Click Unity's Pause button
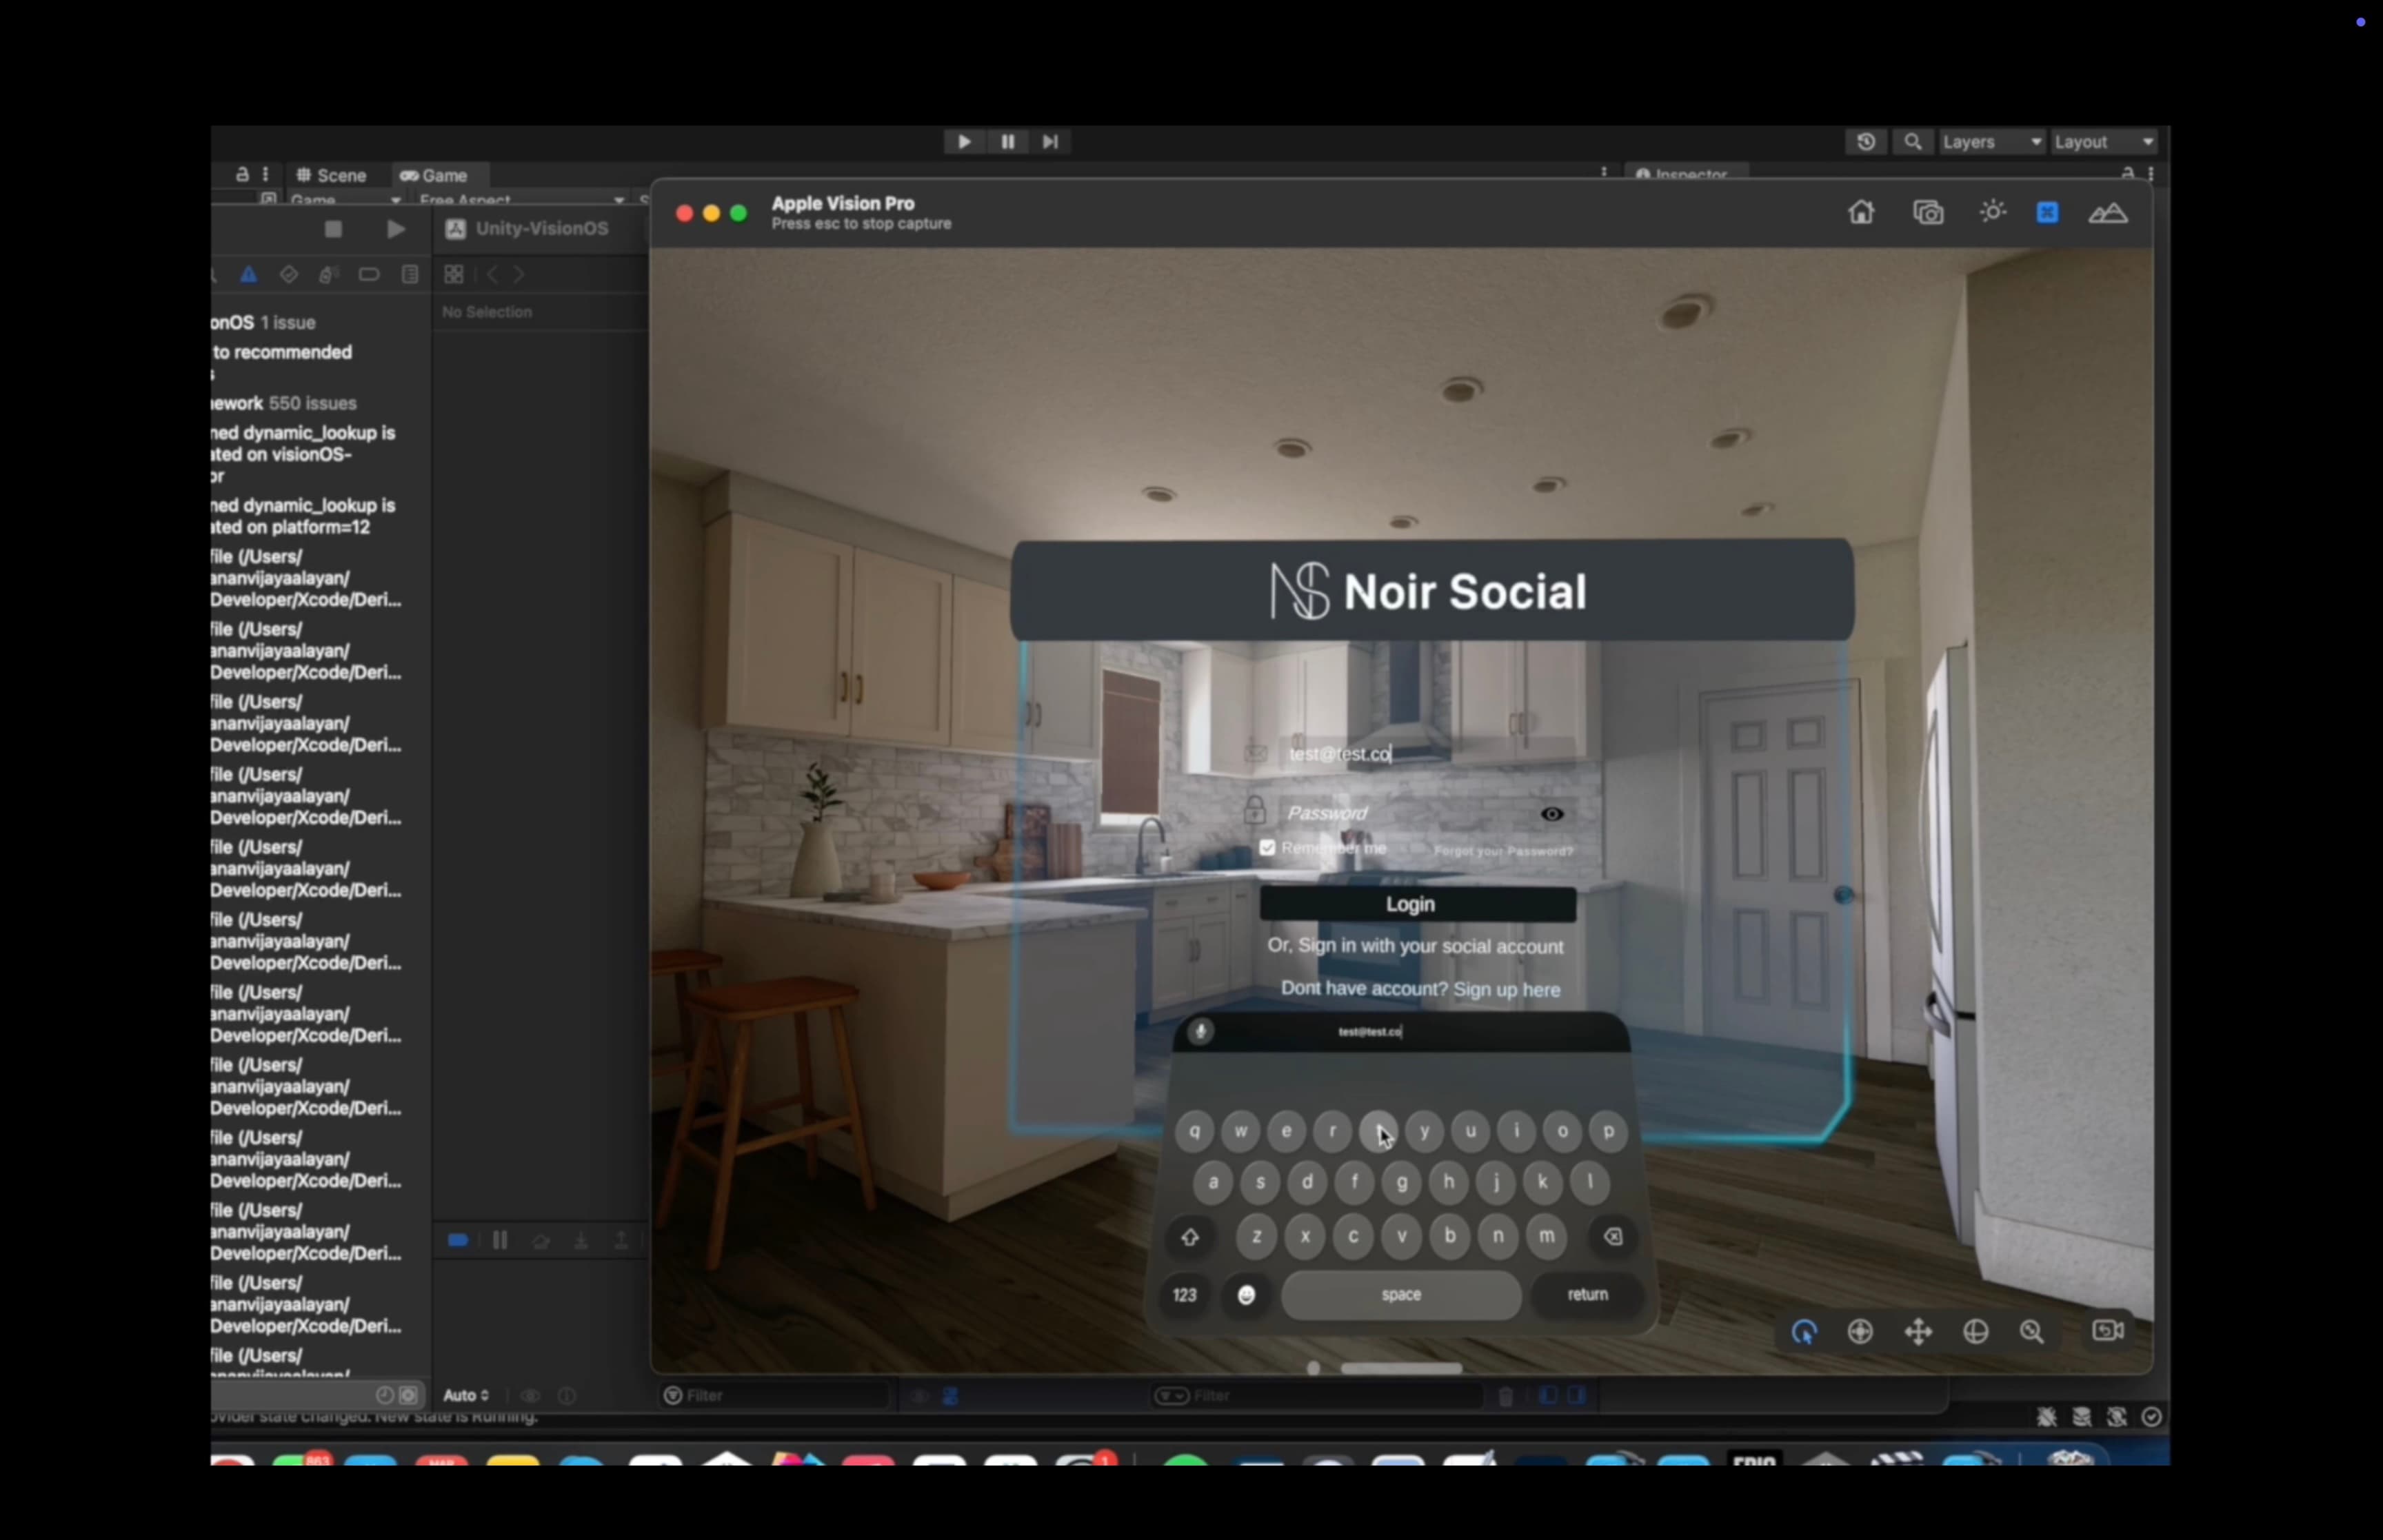 1007,142
